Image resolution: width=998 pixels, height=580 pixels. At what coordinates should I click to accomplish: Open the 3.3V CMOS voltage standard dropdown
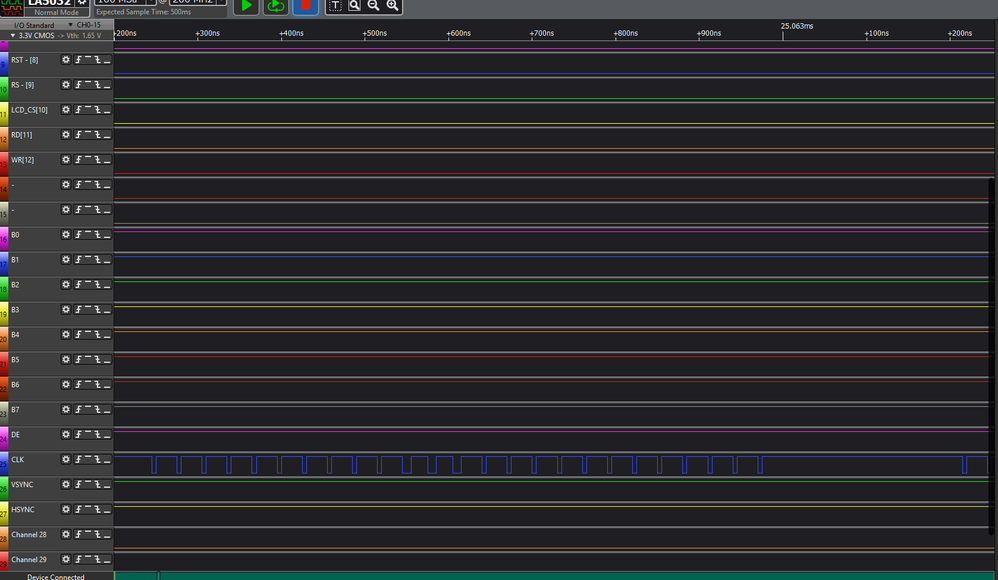tap(13, 35)
